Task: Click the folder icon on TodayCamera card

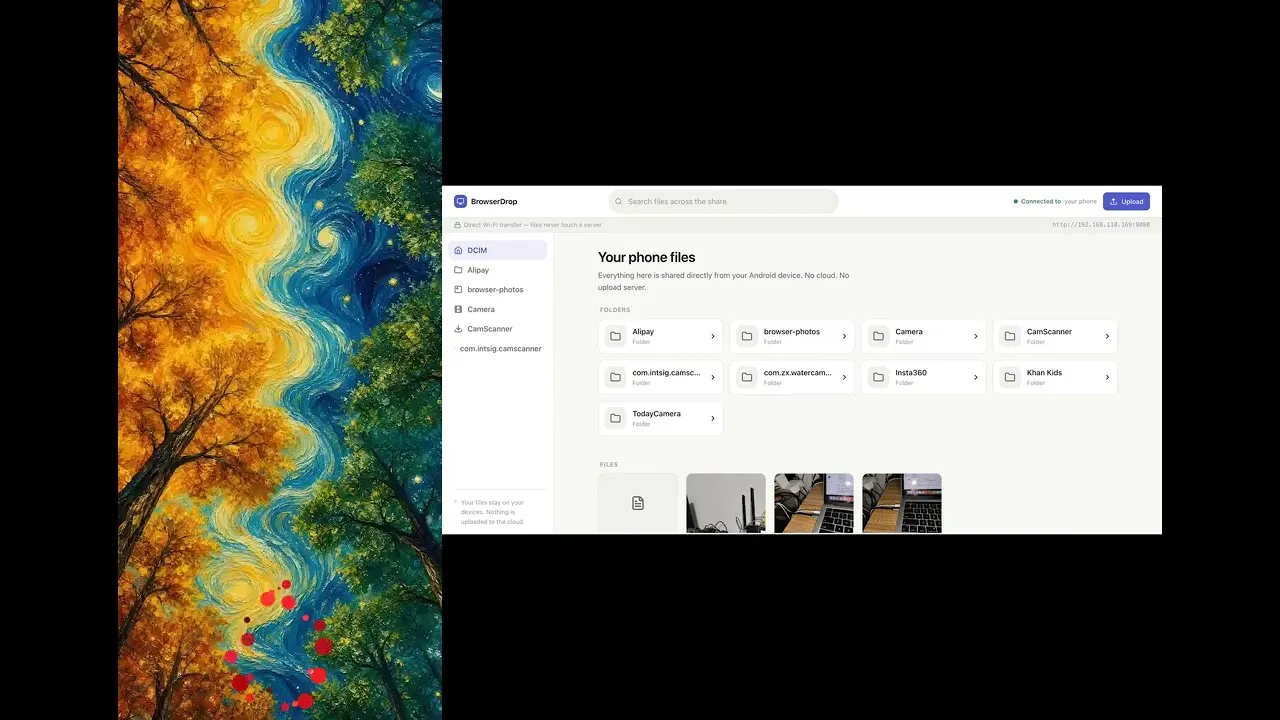Action: pyautogui.click(x=615, y=418)
